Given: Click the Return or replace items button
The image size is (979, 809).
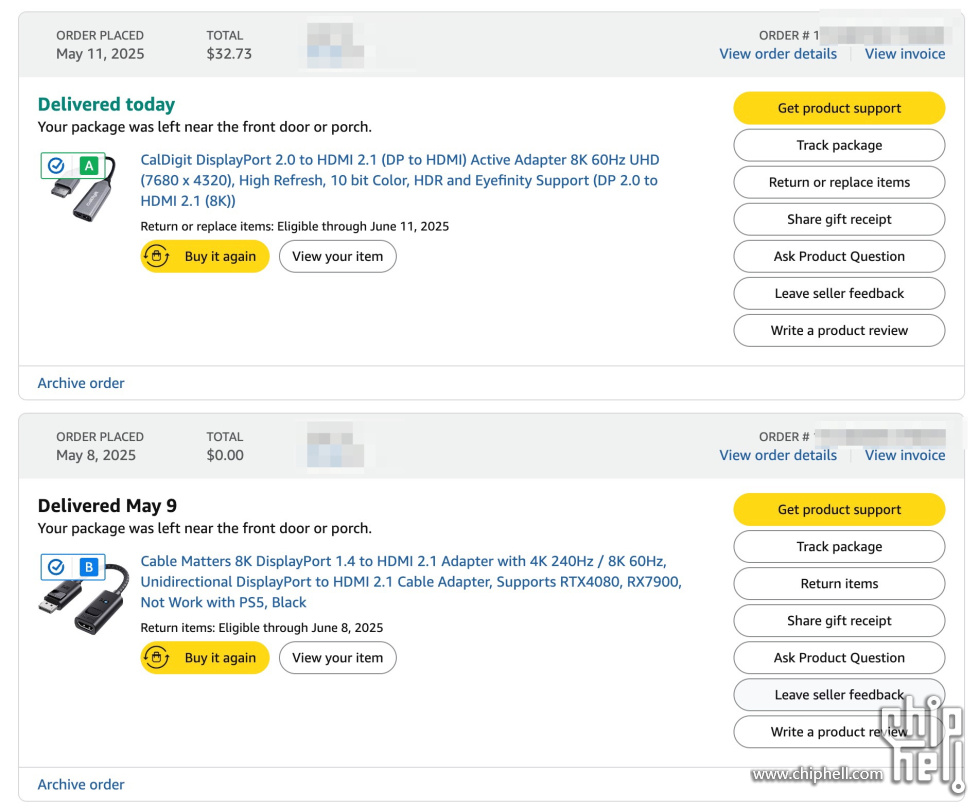Looking at the screenshot, I should [839, 182].
